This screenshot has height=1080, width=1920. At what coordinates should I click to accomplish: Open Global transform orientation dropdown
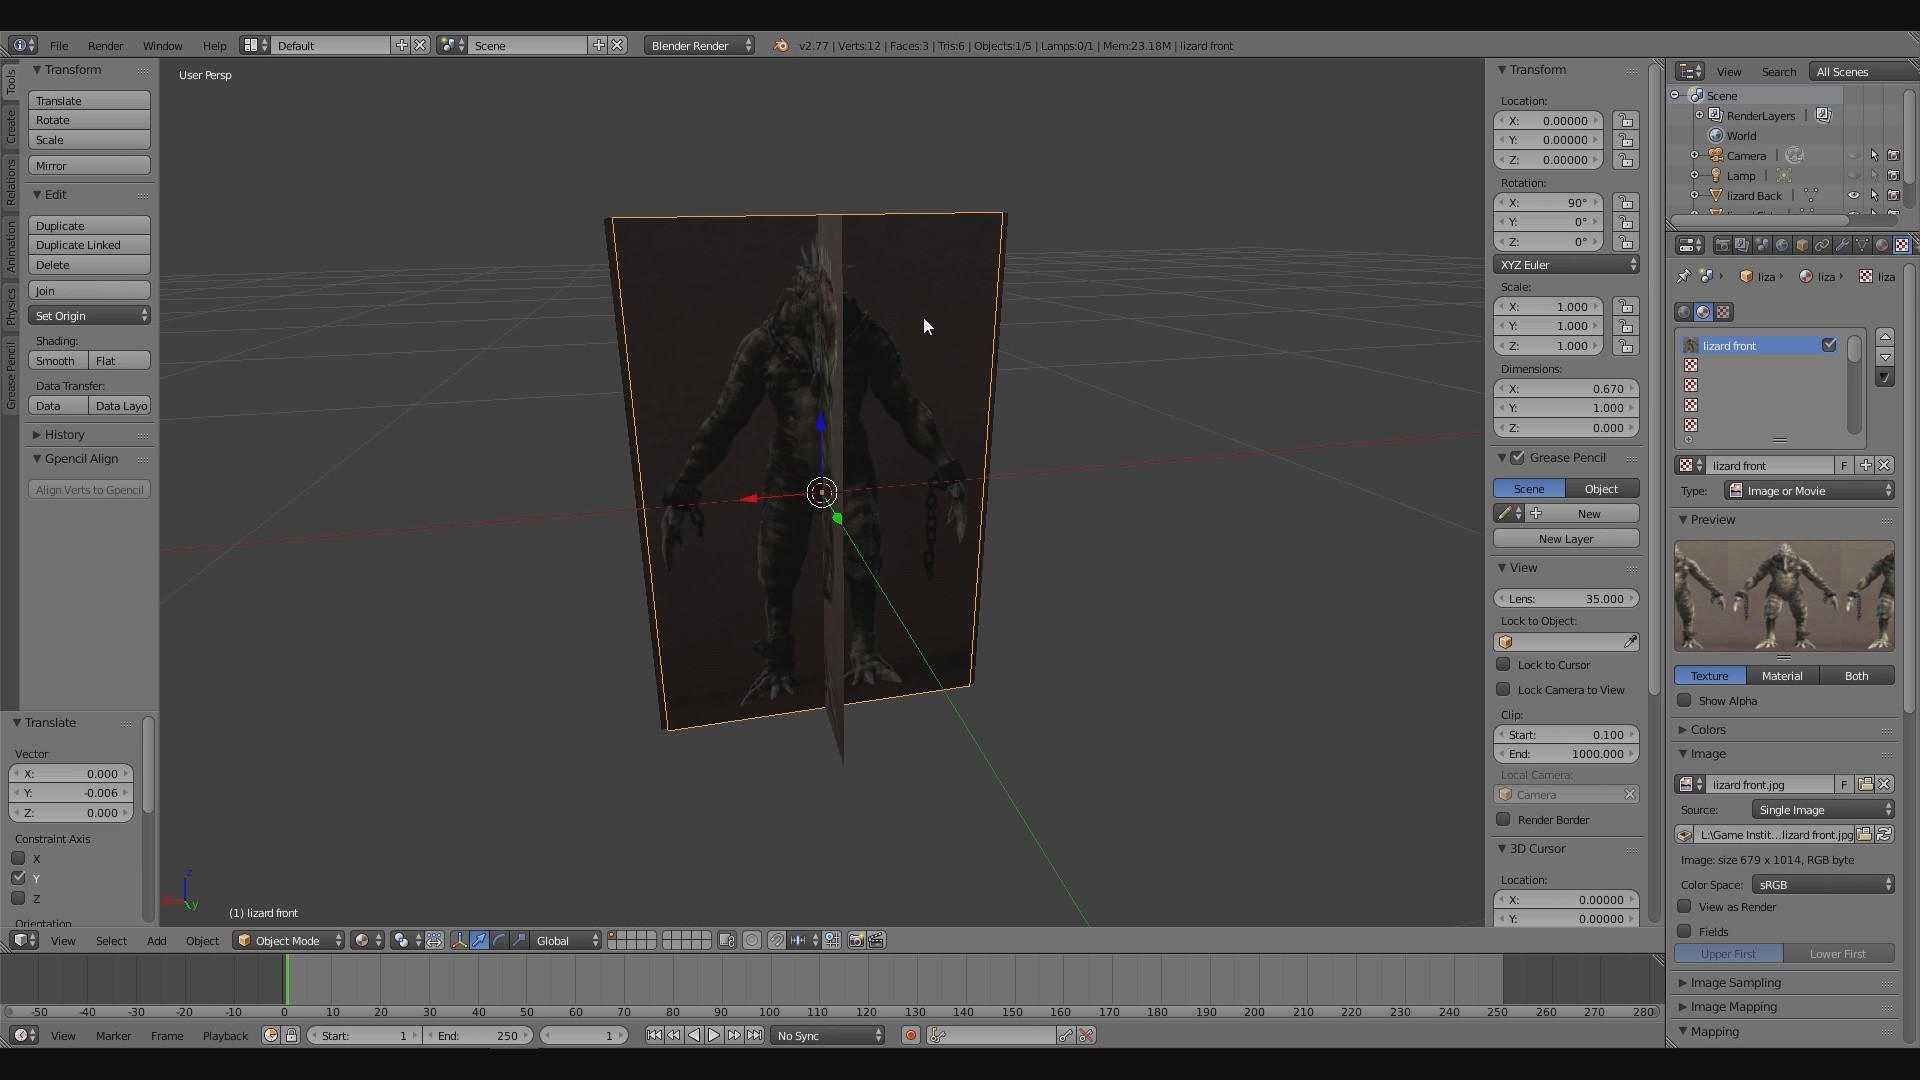click(566, 941)
